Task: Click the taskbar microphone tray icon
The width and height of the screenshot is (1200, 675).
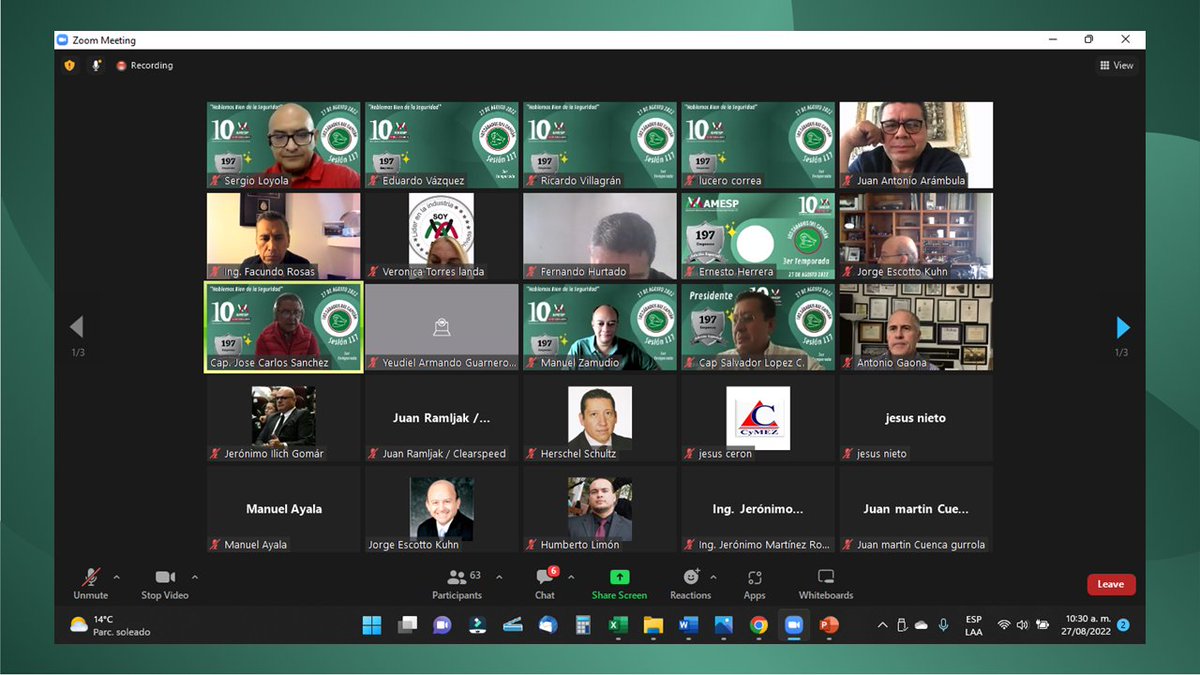Action: [943, 625]
